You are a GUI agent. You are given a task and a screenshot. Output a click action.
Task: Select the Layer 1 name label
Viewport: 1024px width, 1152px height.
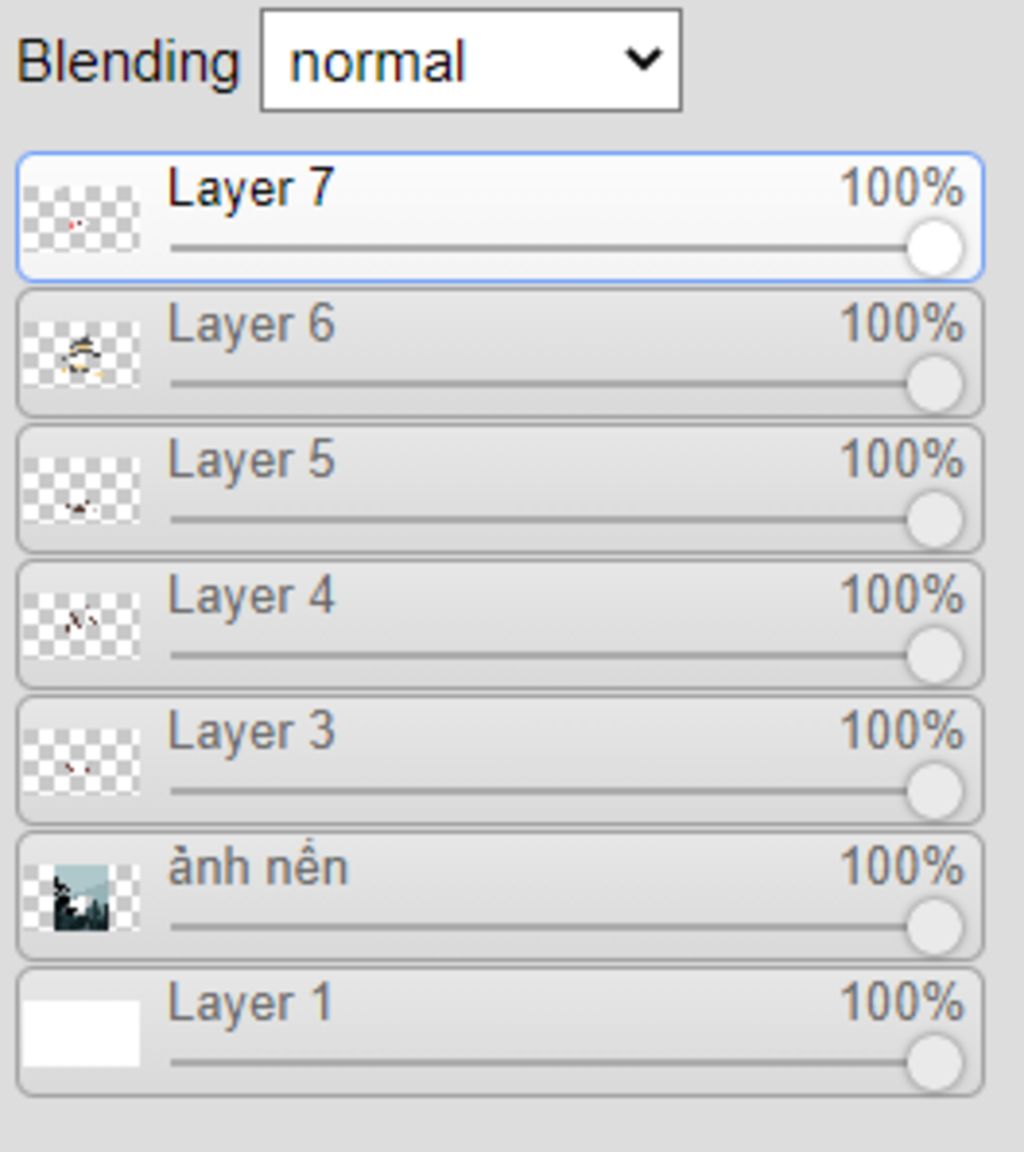tap(250, 1004)
